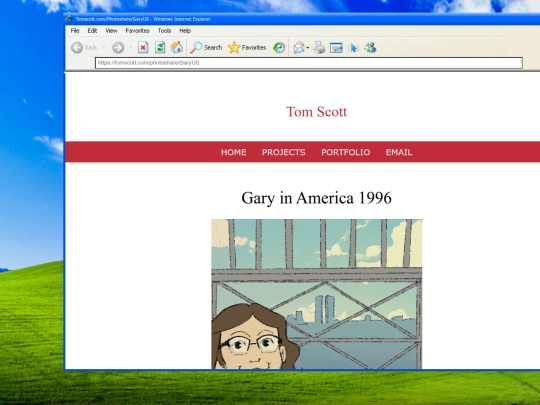Viewport: 540px width, 405px height.
Task: Open the File menu
Action: pyautogui.click(x=75, y=31)
